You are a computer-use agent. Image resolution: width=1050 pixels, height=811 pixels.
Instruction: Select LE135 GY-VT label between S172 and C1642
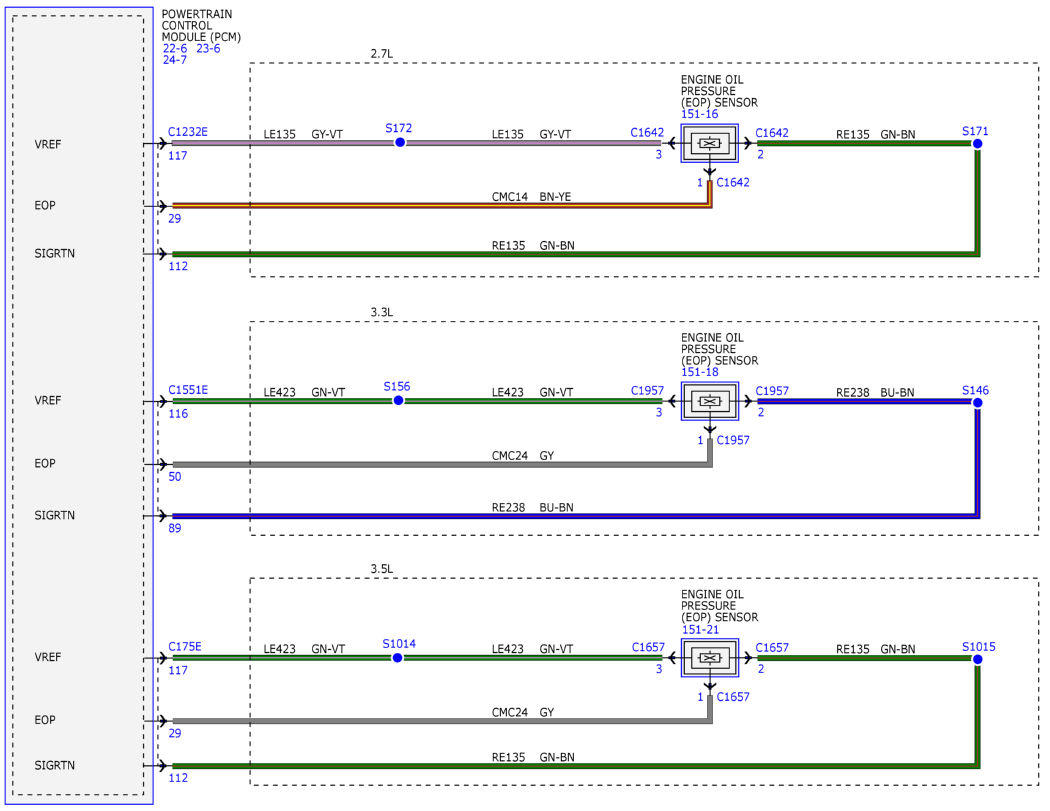(532, 134)
